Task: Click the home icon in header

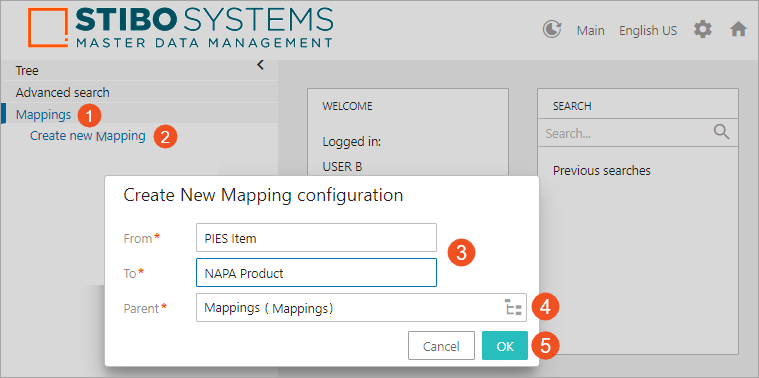Action: 738,30
